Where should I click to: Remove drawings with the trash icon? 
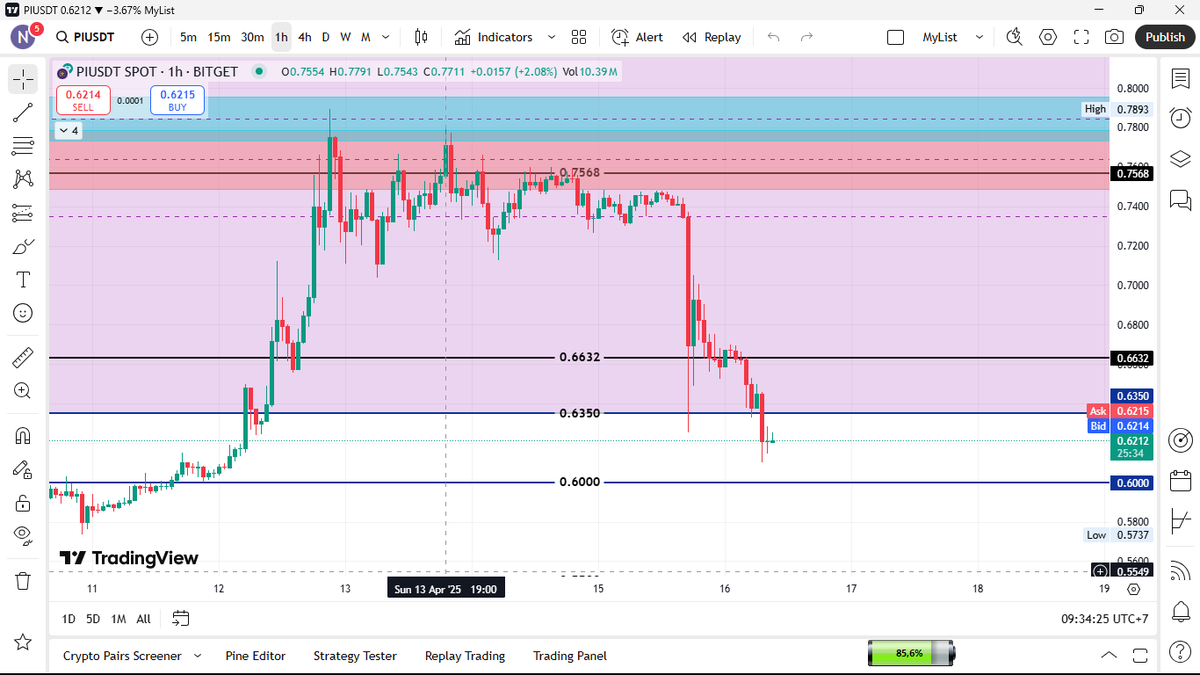(x=23, y=580)
